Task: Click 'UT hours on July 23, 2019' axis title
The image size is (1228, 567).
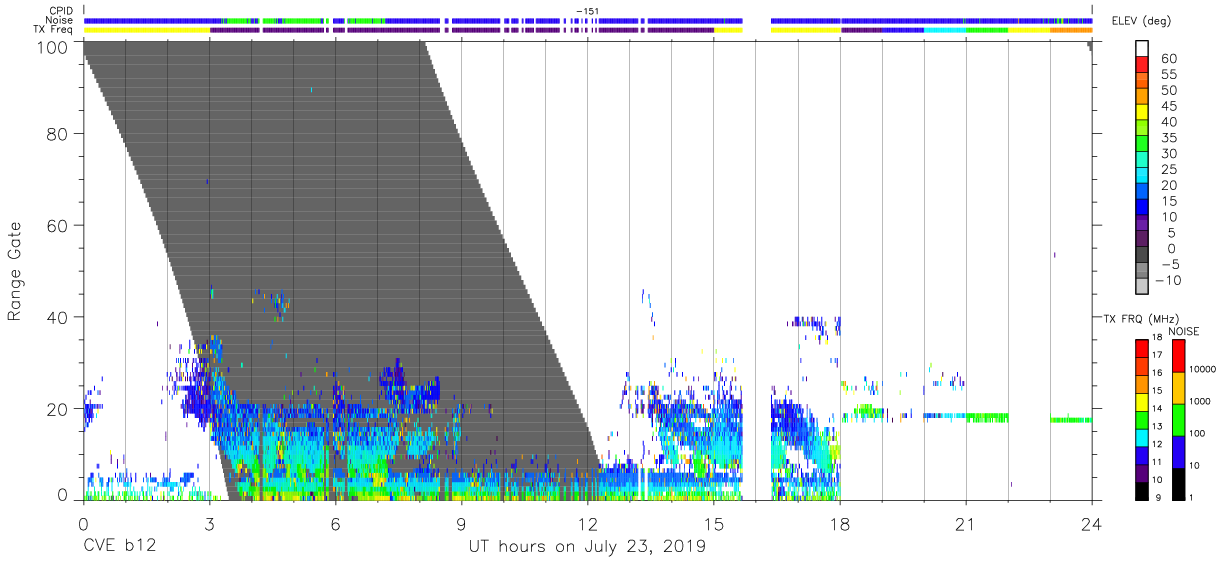Action: (587, 547)
